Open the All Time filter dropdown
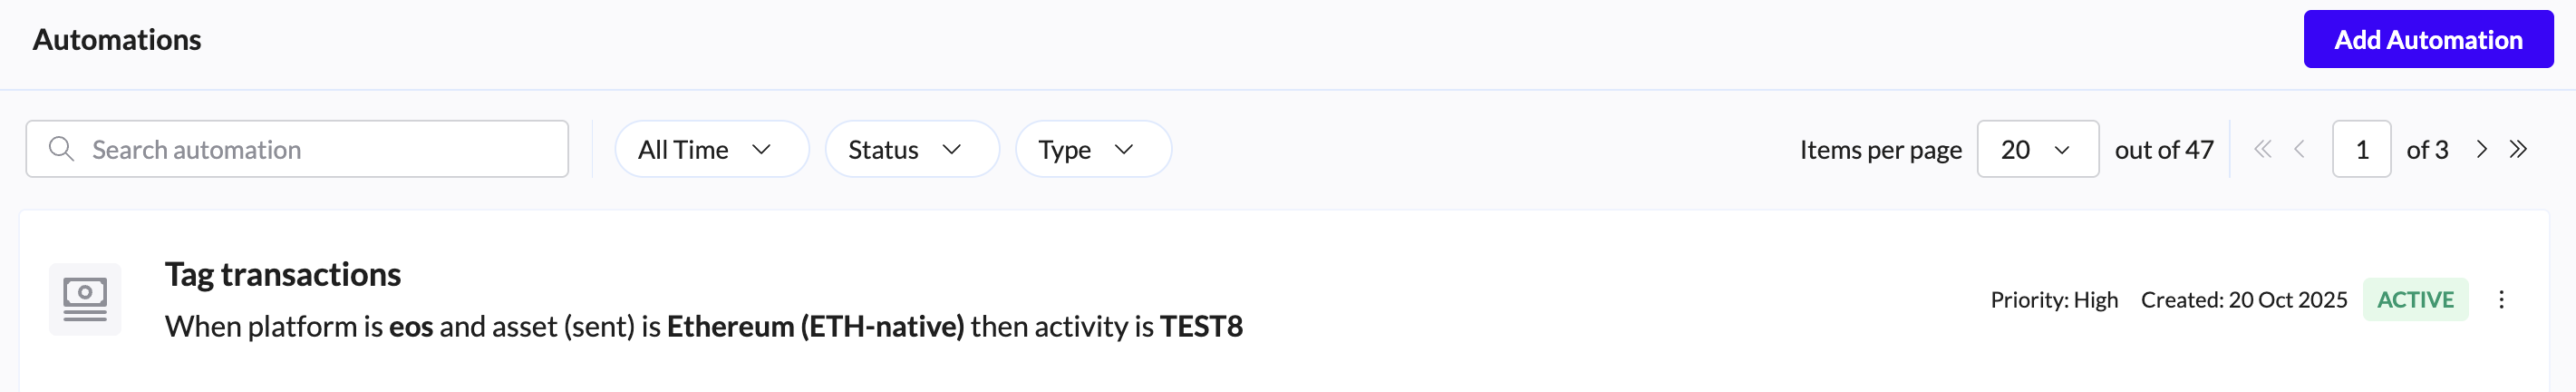 710,150
